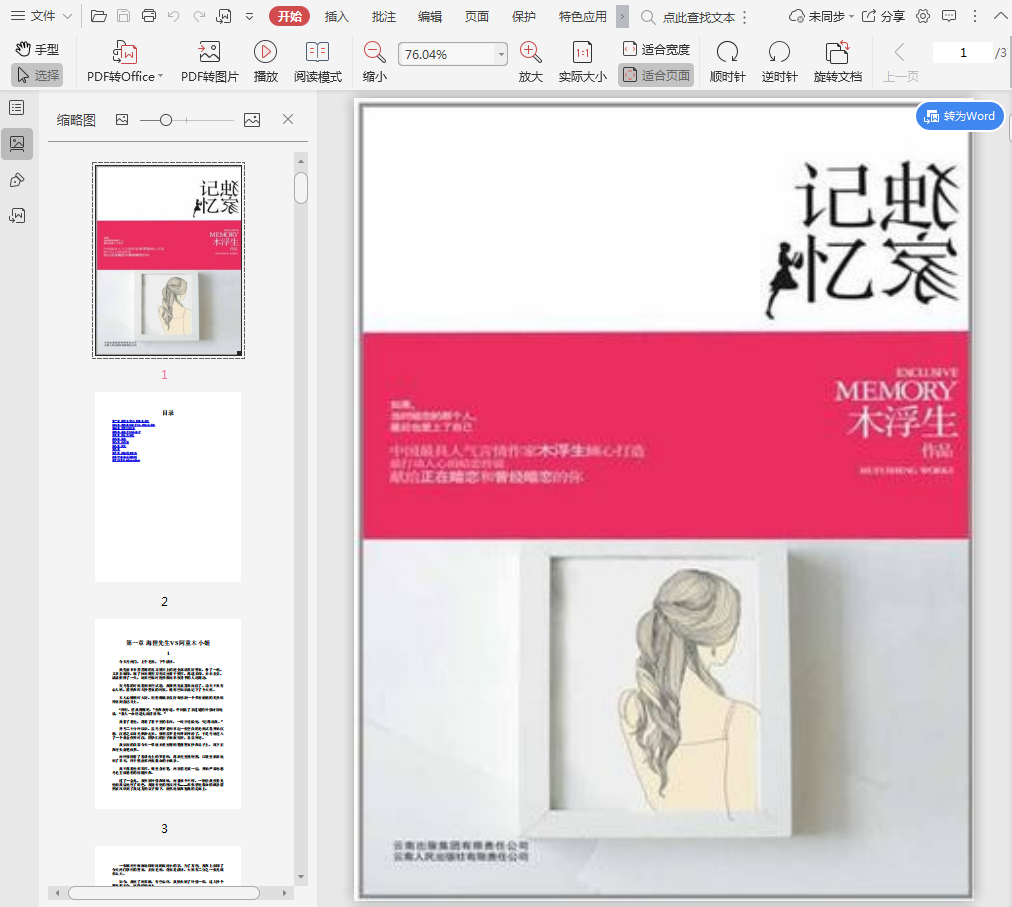Start slideshow with 播放 icon
Viewport: 1012px width, 907px height.
pyautogui.click(x=265, y=53)
